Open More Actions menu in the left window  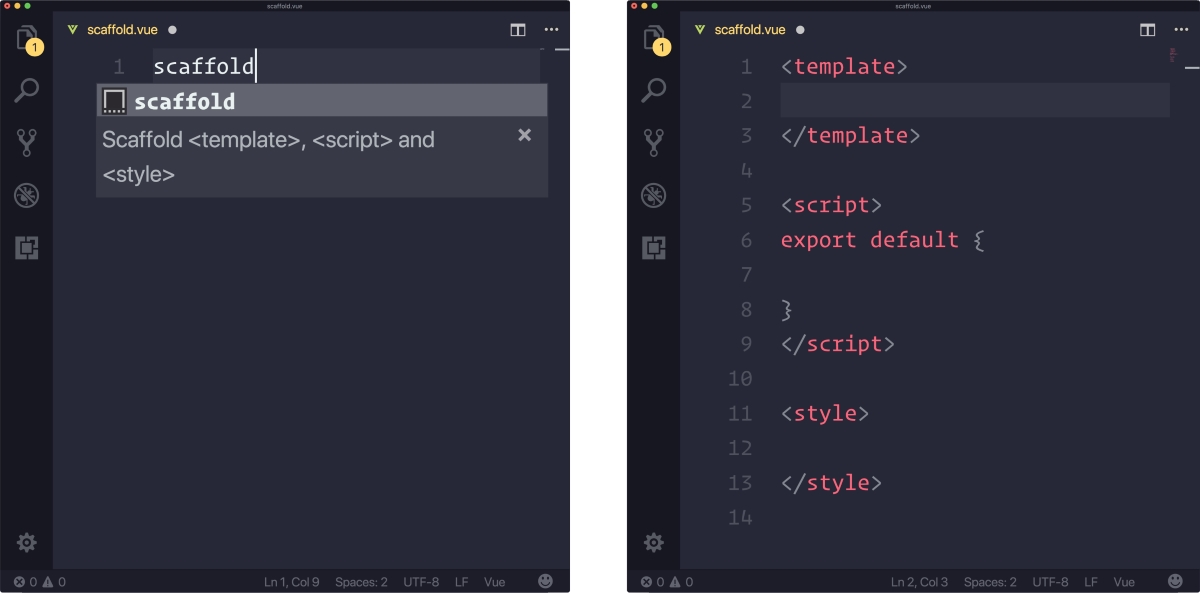[551, 30]
